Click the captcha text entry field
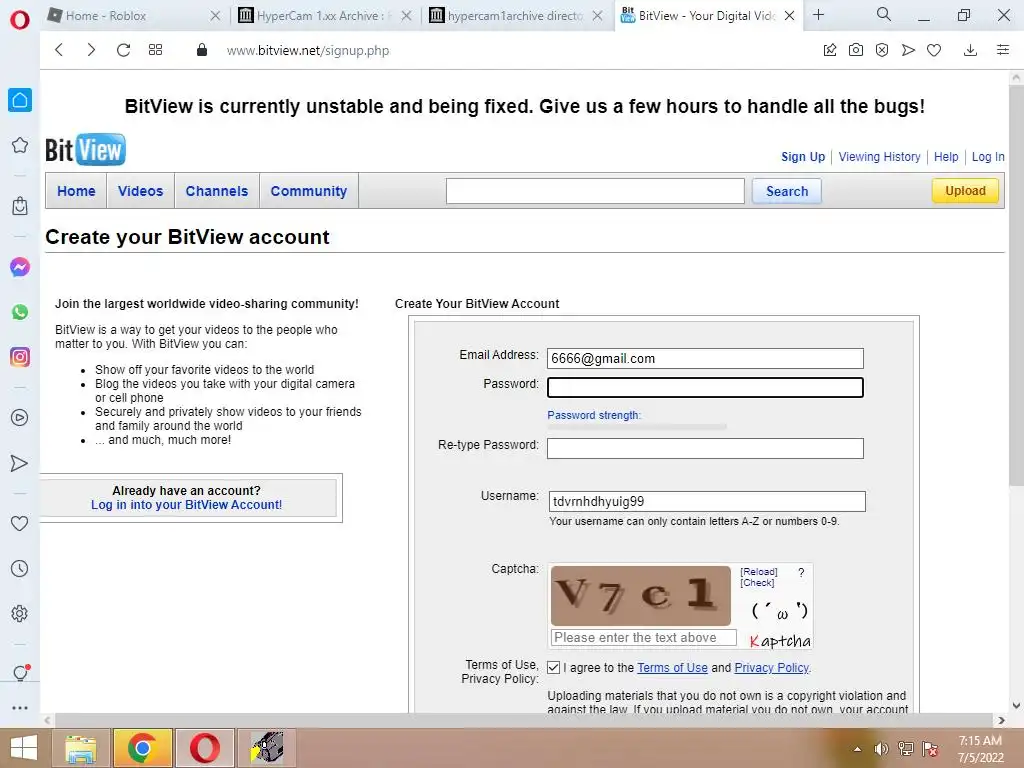The width and height of the screenshot is (1024, 768). (644, 637)
